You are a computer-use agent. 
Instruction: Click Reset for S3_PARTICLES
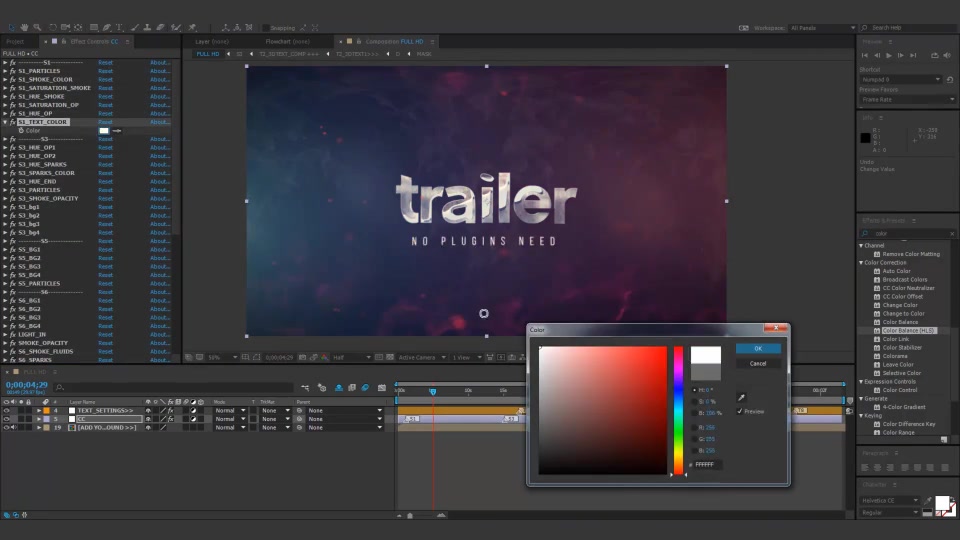click(x=105, y=190)
